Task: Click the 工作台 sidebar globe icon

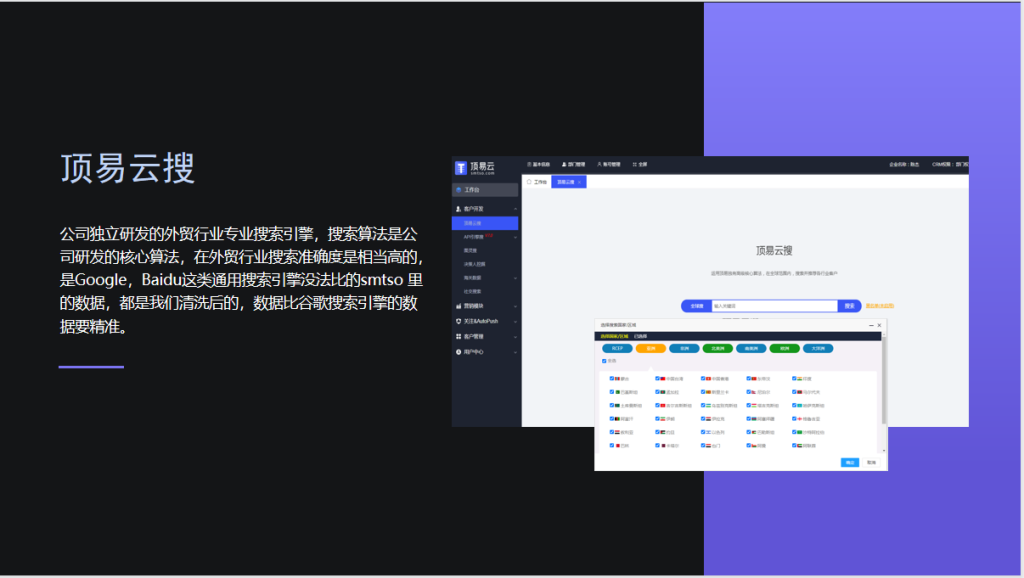Action: 458,189
